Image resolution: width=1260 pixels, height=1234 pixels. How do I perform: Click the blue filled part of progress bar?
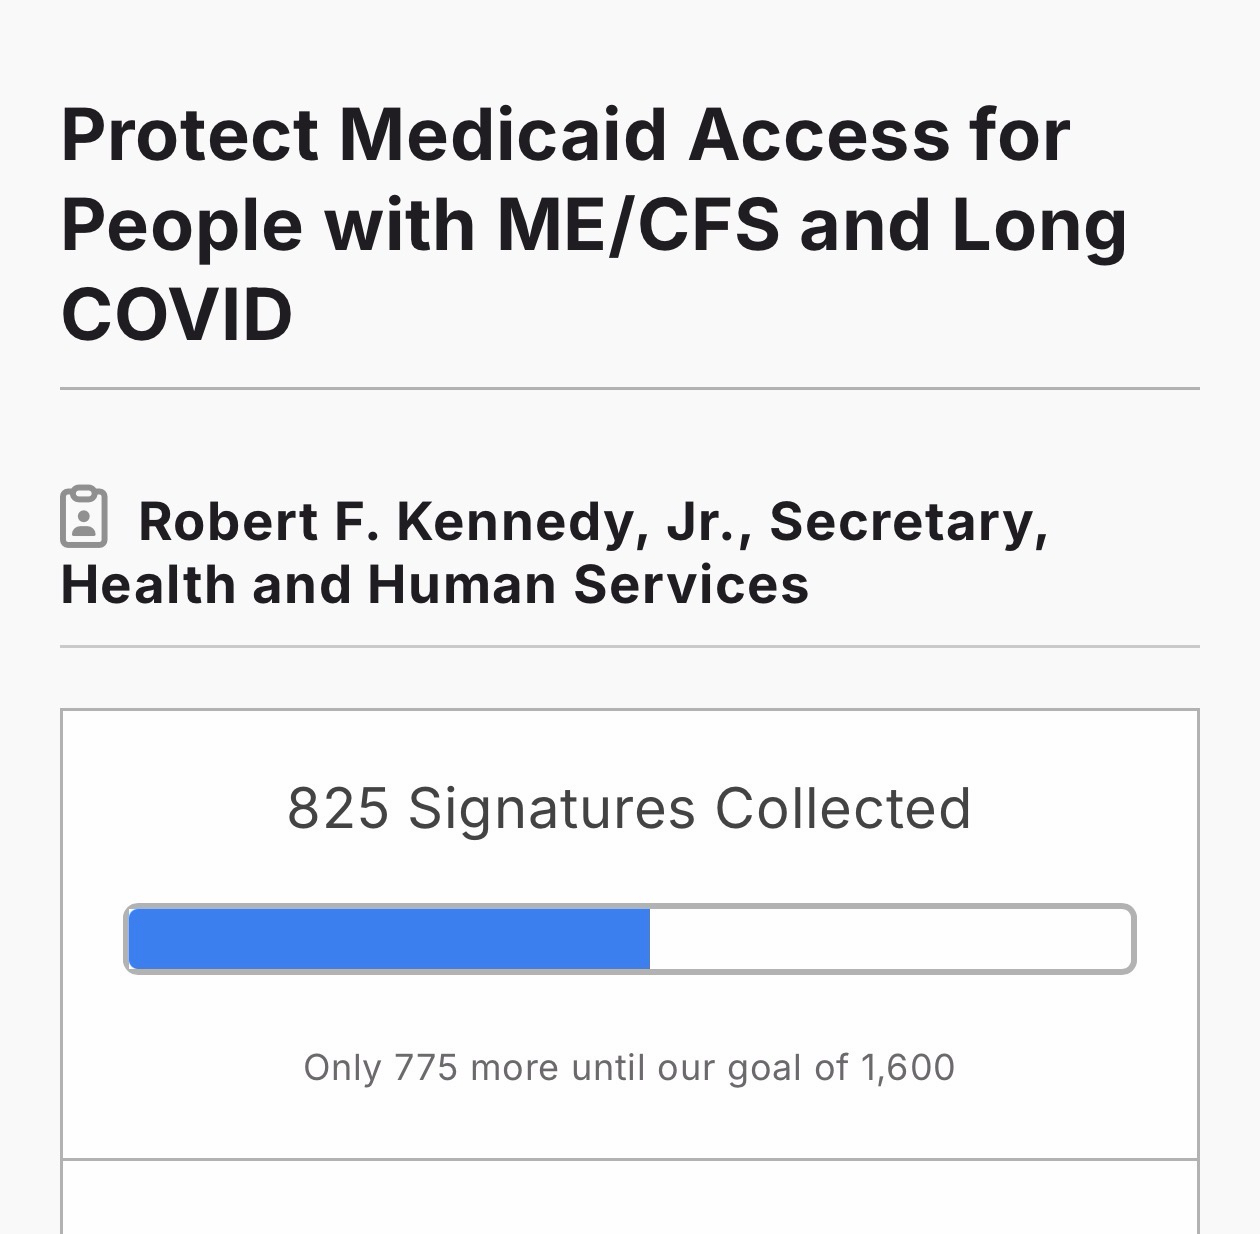click(389, 939)
